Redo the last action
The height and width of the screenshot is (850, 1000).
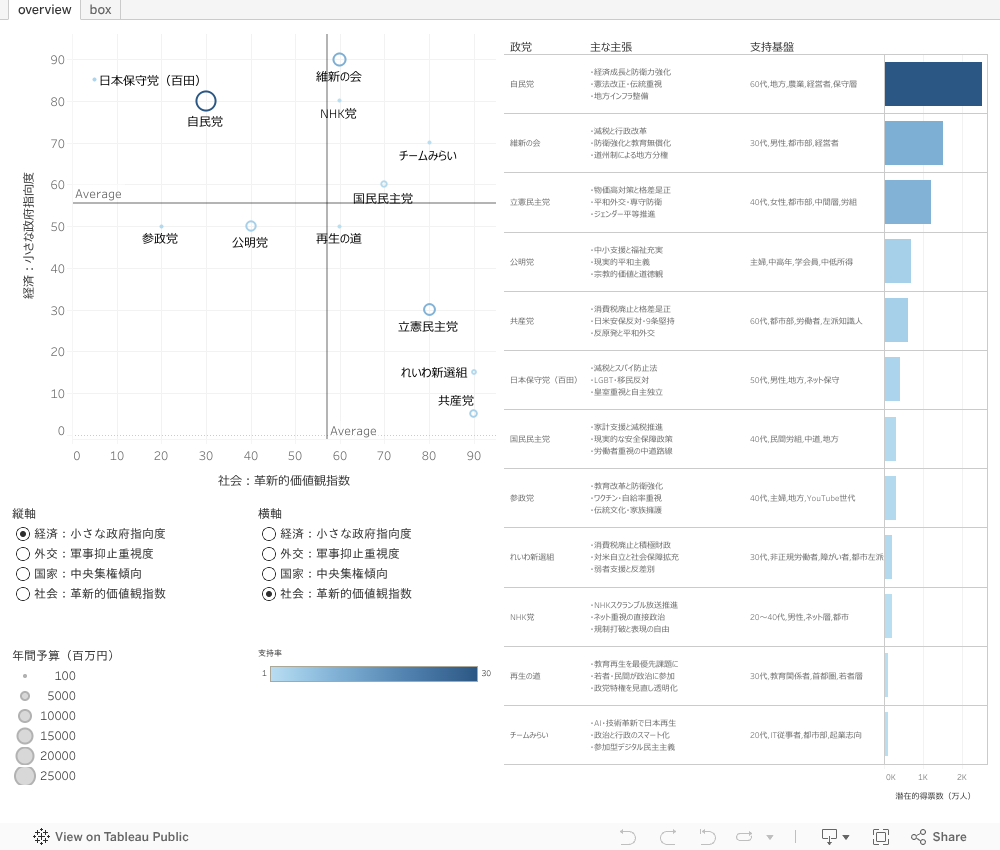tap(668, 837)
